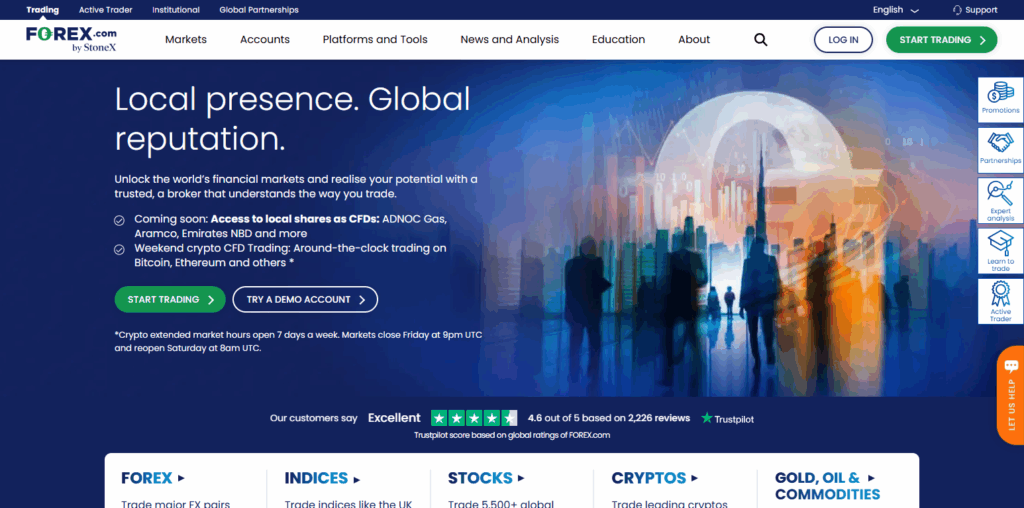
Task: Open the CRYPTOS market card heading
Action: click(x=654, y=478)
